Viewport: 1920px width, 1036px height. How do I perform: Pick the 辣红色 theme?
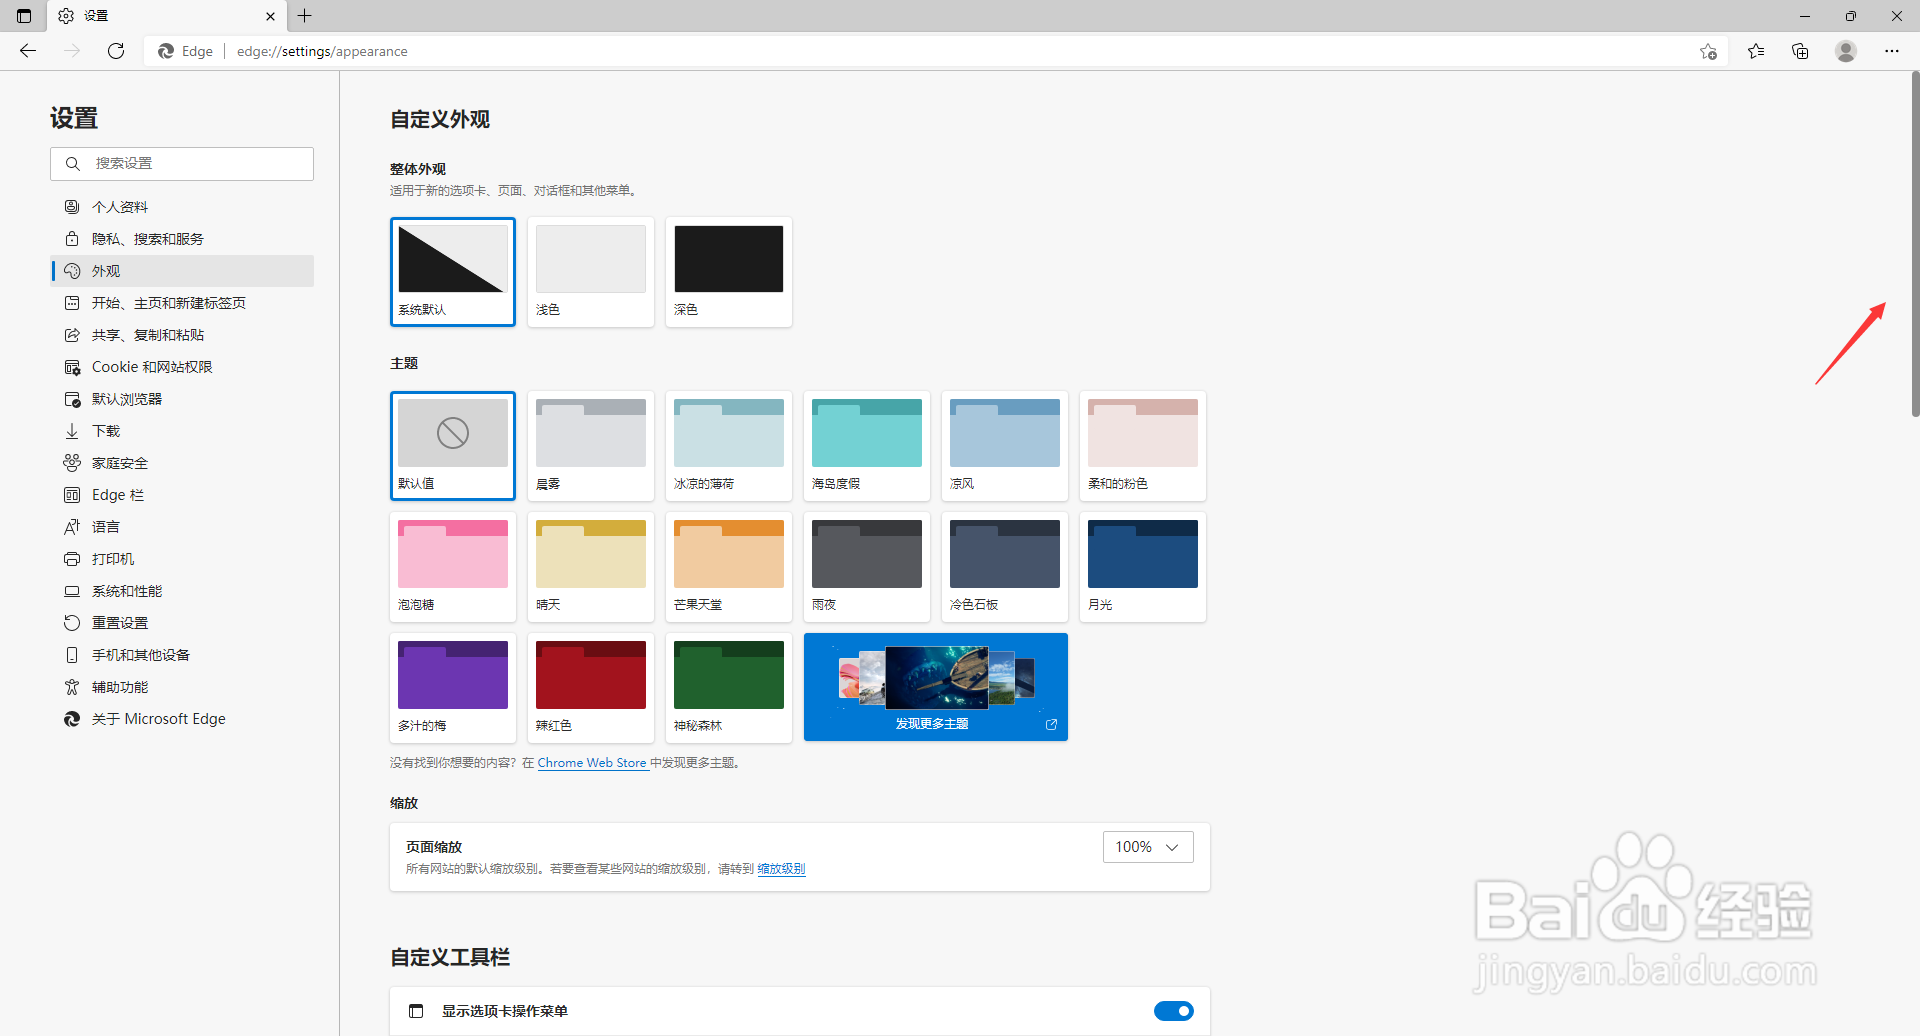point(591,688)
